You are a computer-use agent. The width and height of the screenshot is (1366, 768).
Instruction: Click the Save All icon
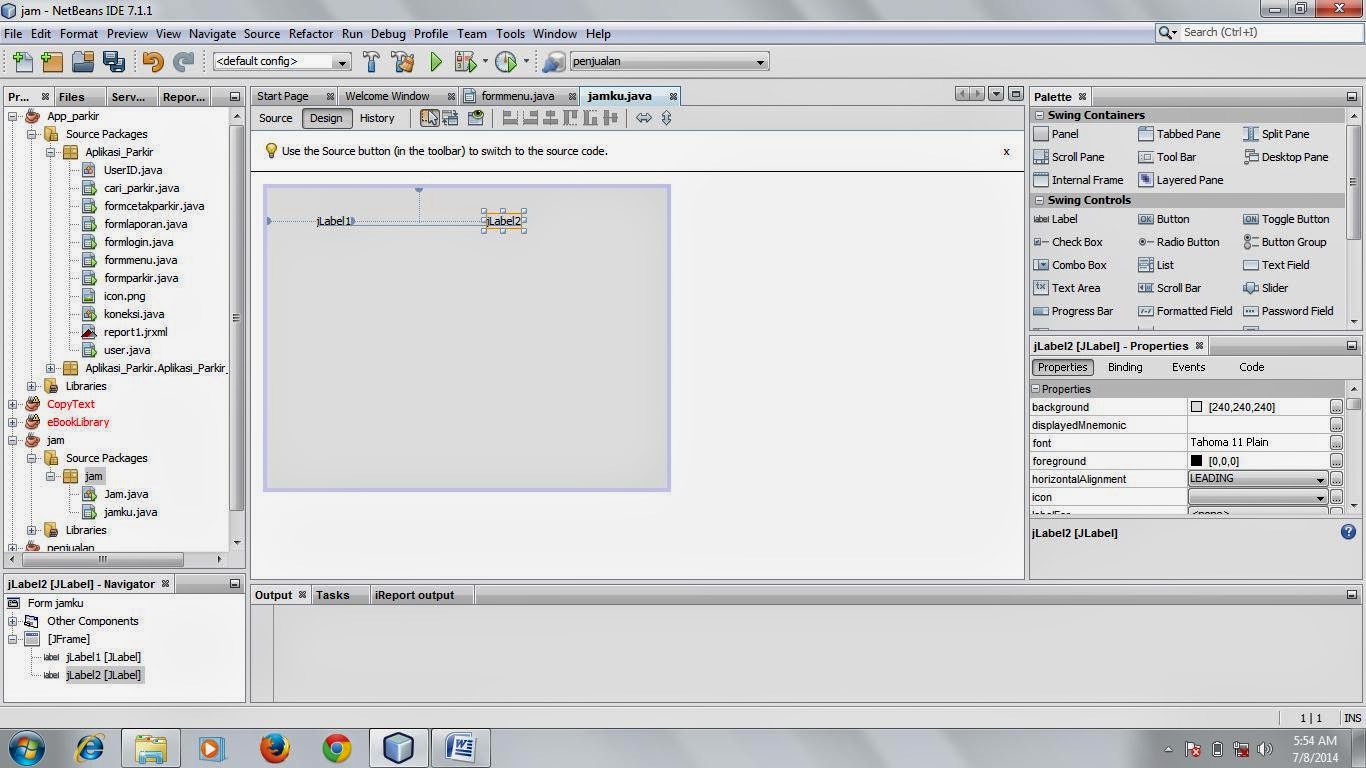coord(114,61)
